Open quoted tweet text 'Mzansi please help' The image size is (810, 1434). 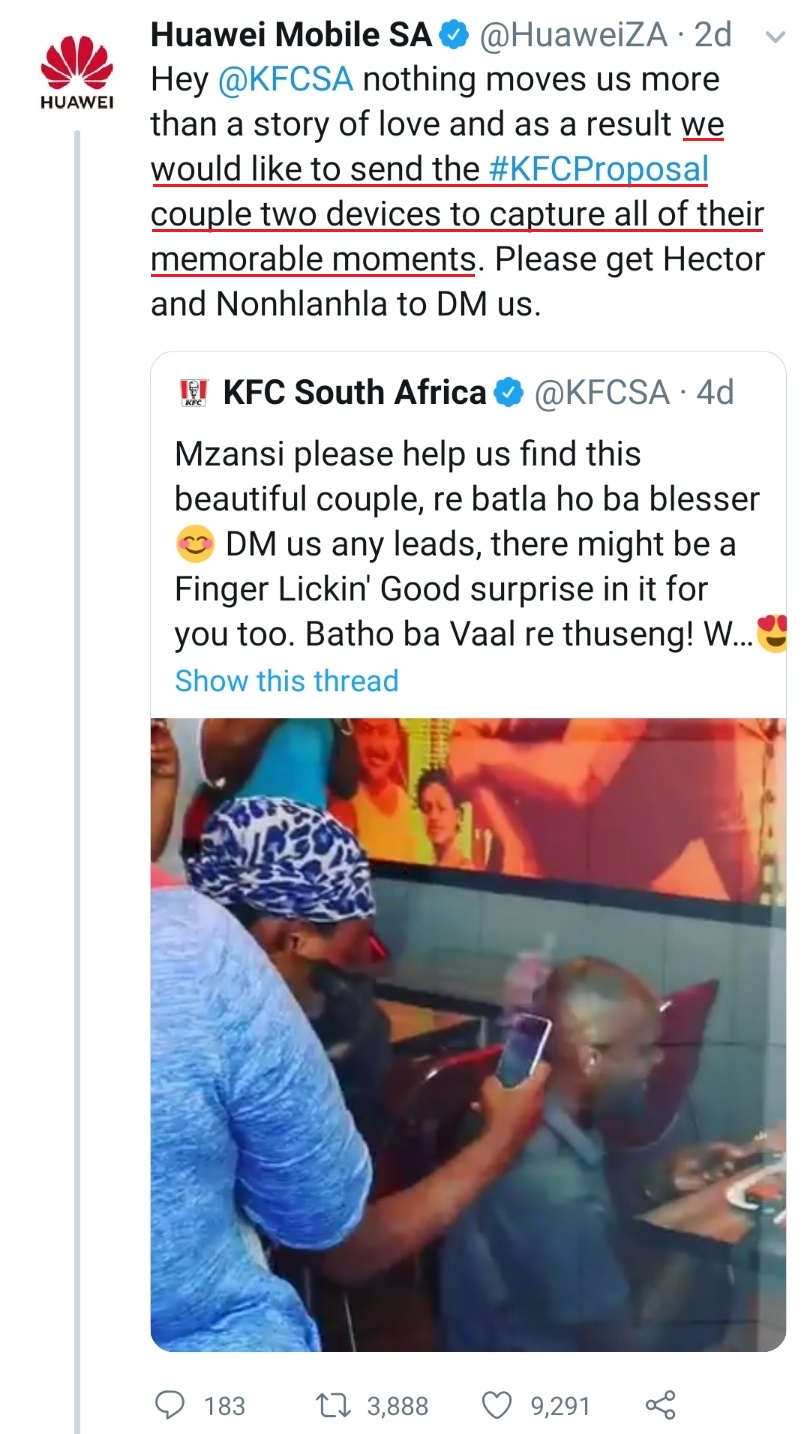[x=407, y=454]
